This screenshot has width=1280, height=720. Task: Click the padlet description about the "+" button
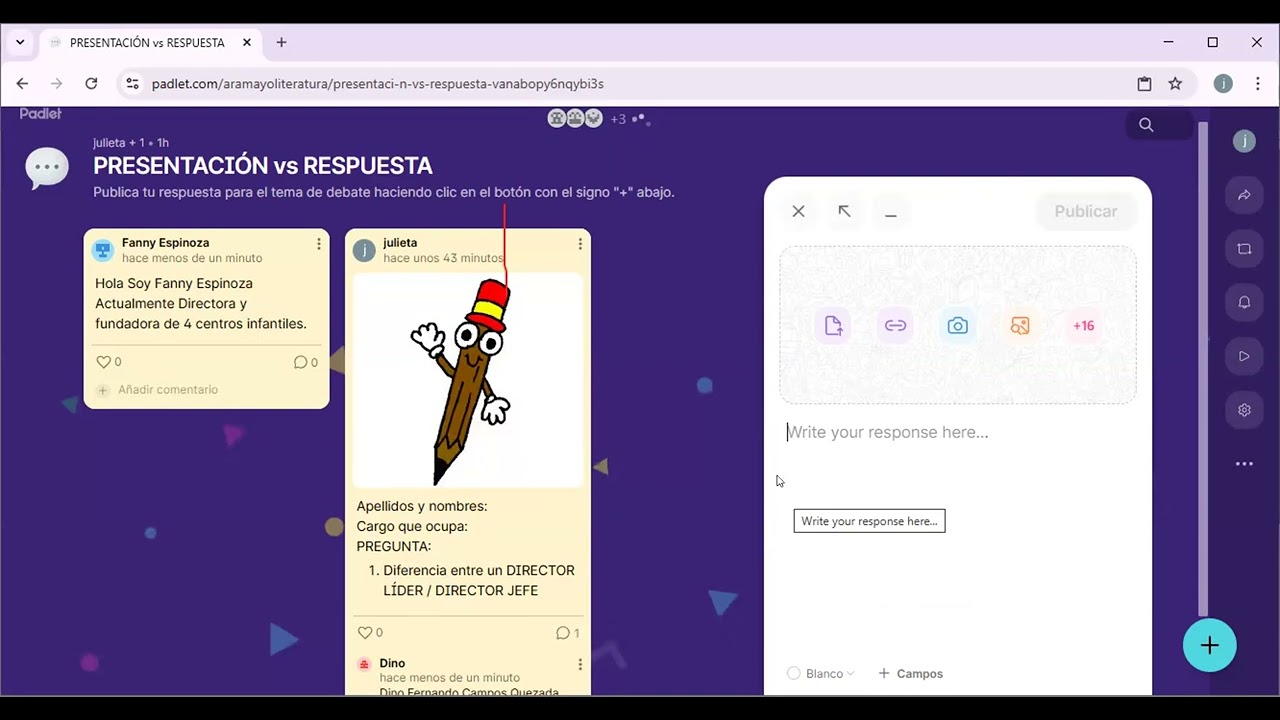[x=384, y=192]
